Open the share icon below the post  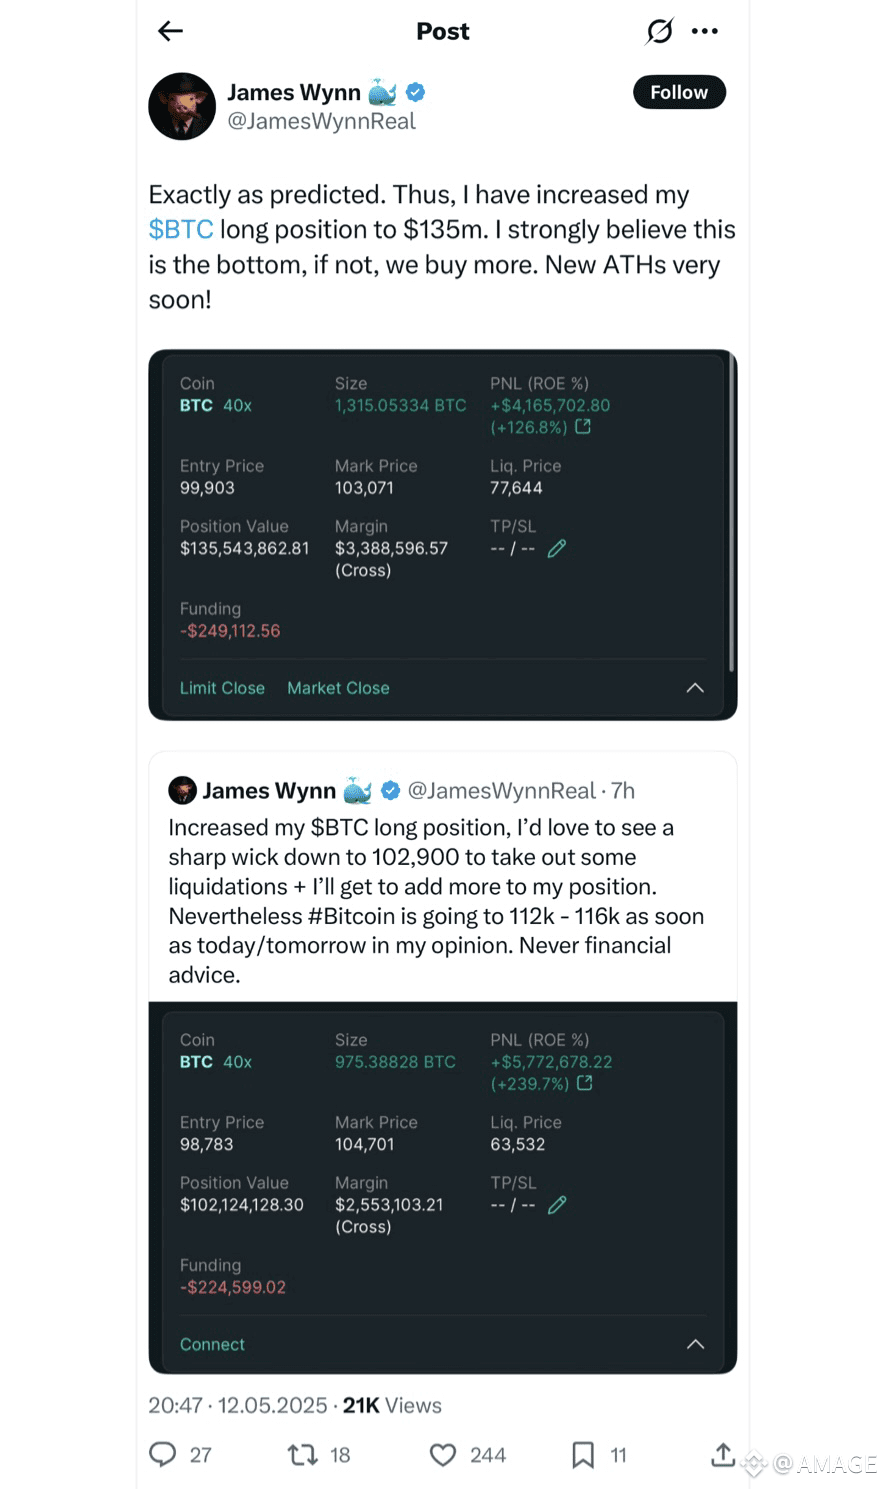[723, 1455]
